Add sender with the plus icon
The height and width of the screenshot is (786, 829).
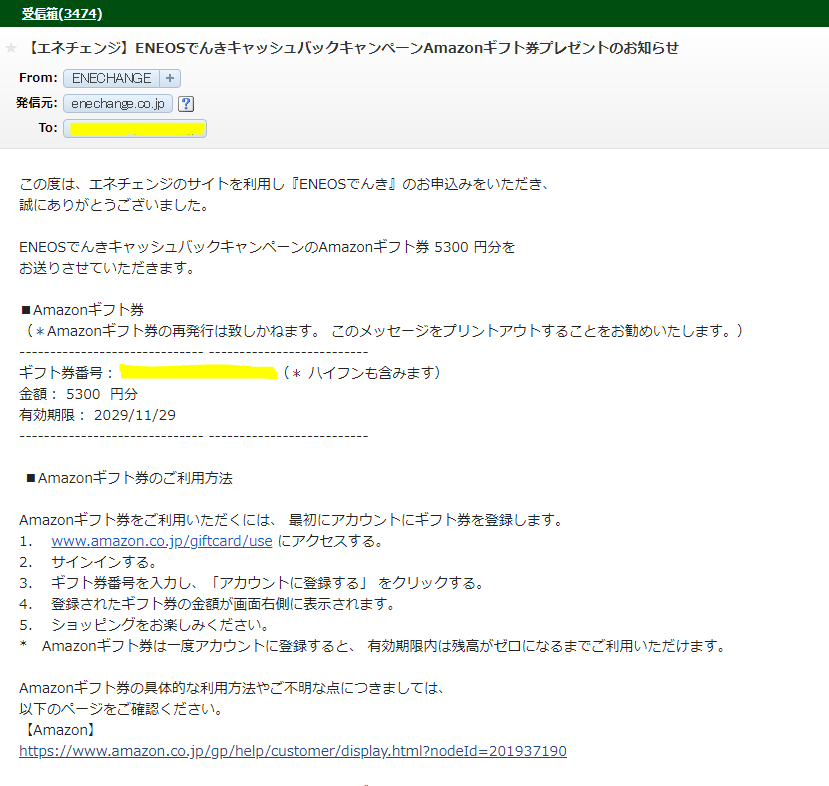pyautogui.click(x=170, y=78)
